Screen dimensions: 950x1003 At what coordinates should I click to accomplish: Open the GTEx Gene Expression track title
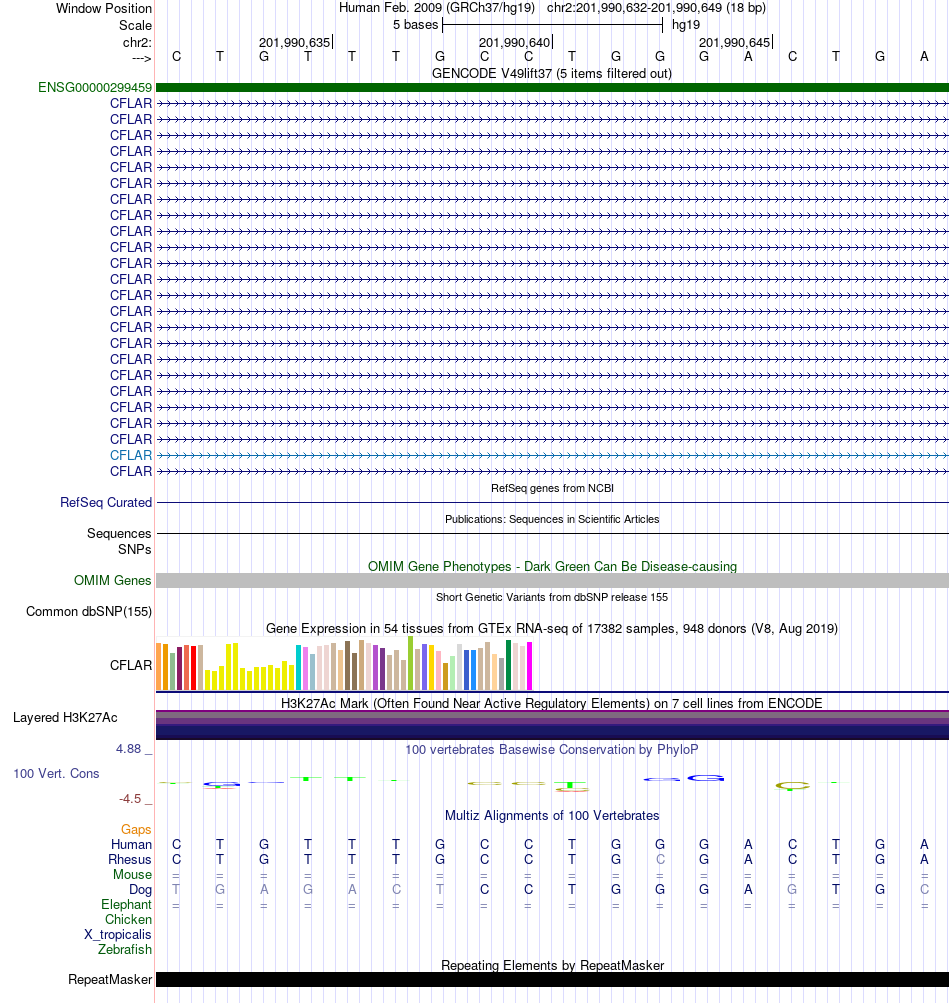tap(551, 628)
